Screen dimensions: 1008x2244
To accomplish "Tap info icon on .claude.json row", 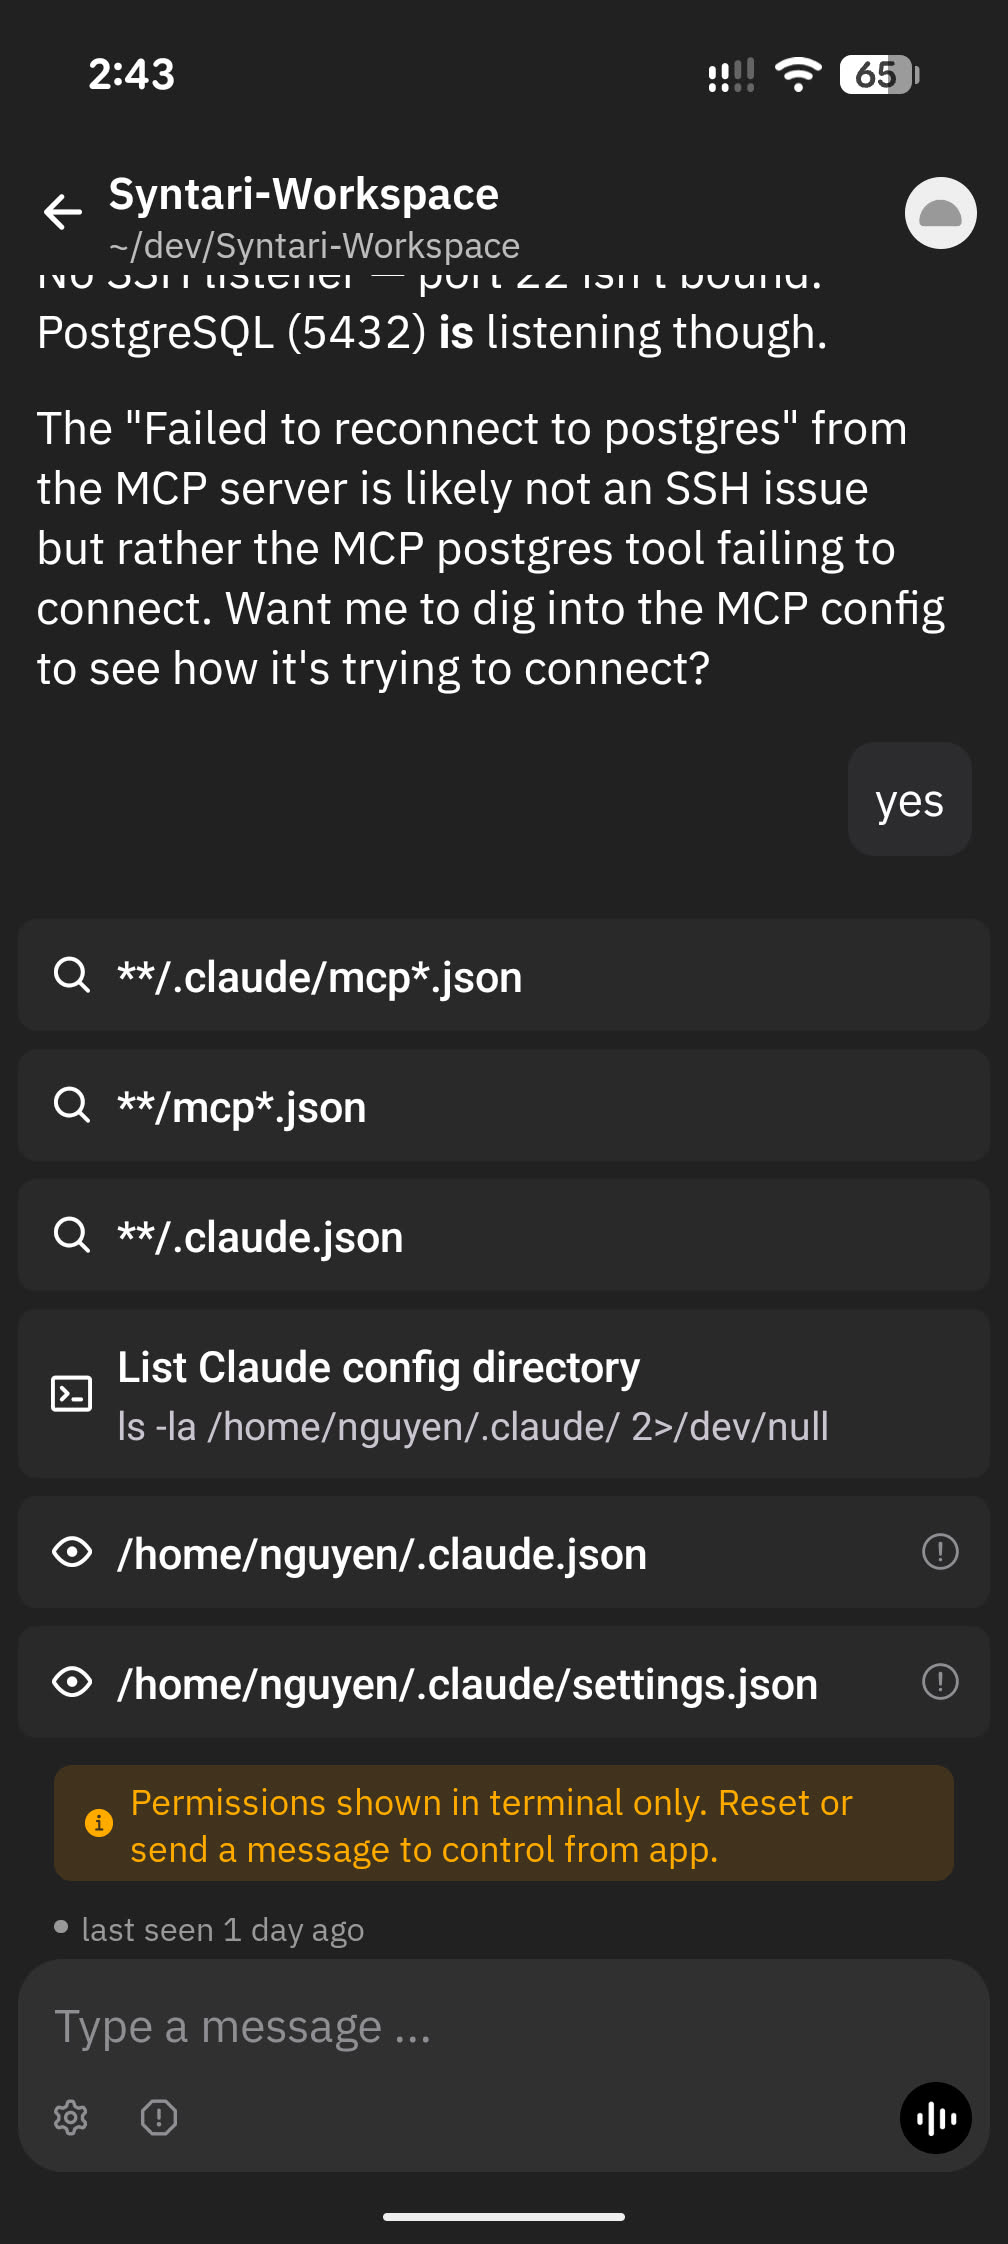I will click(940, 1552).
